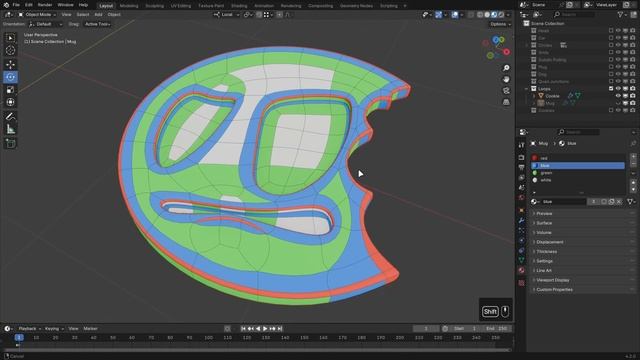
Task: Select the Annotate tool
Action: pyautogui.click(x=10, y=117)
